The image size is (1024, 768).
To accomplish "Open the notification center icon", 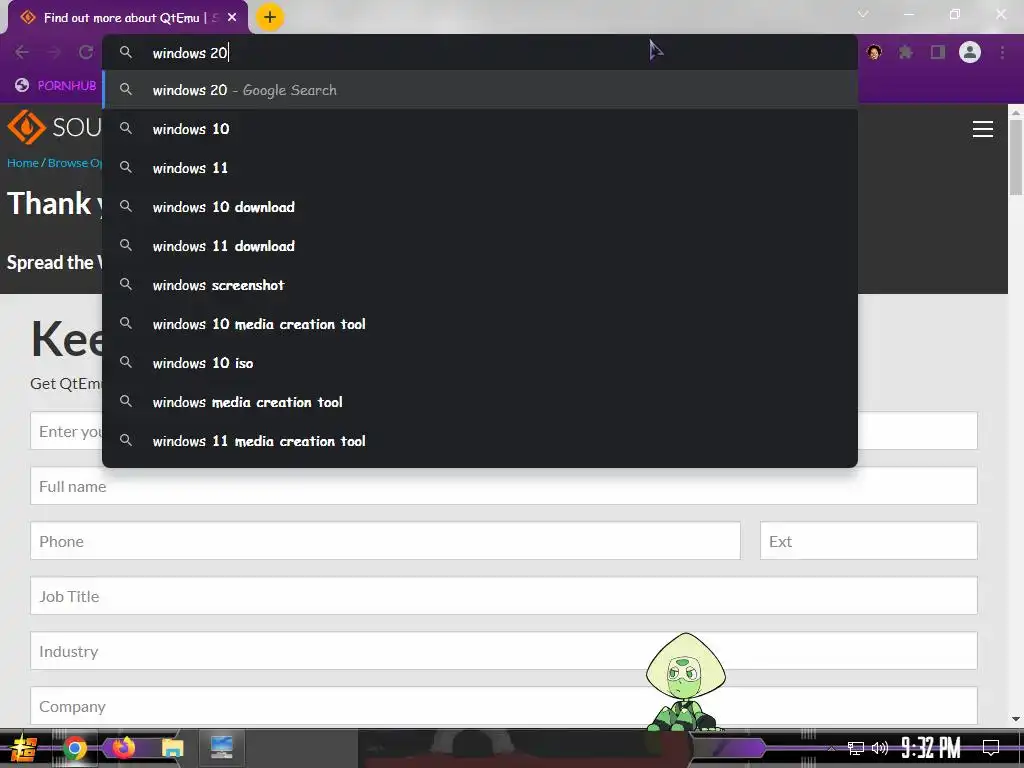I will 991,748.
